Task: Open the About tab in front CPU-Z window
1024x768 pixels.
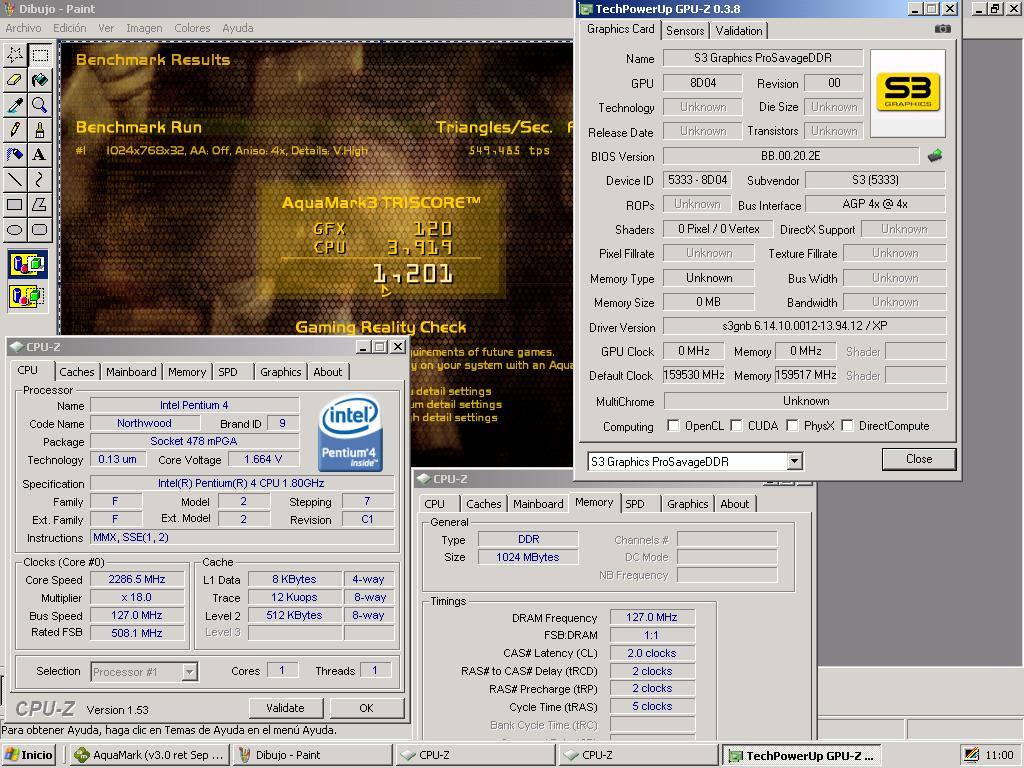Action: (x=327, y=372)
